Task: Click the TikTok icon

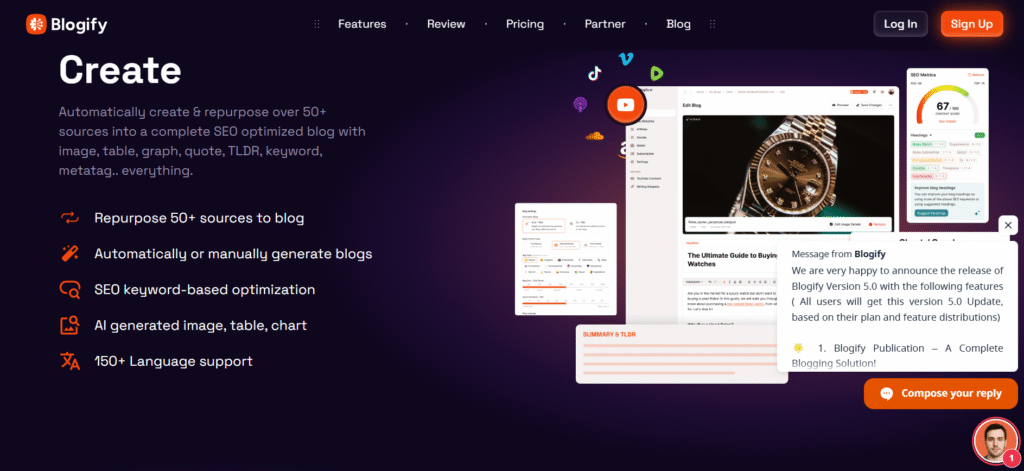Action: [x=594, y=73]
